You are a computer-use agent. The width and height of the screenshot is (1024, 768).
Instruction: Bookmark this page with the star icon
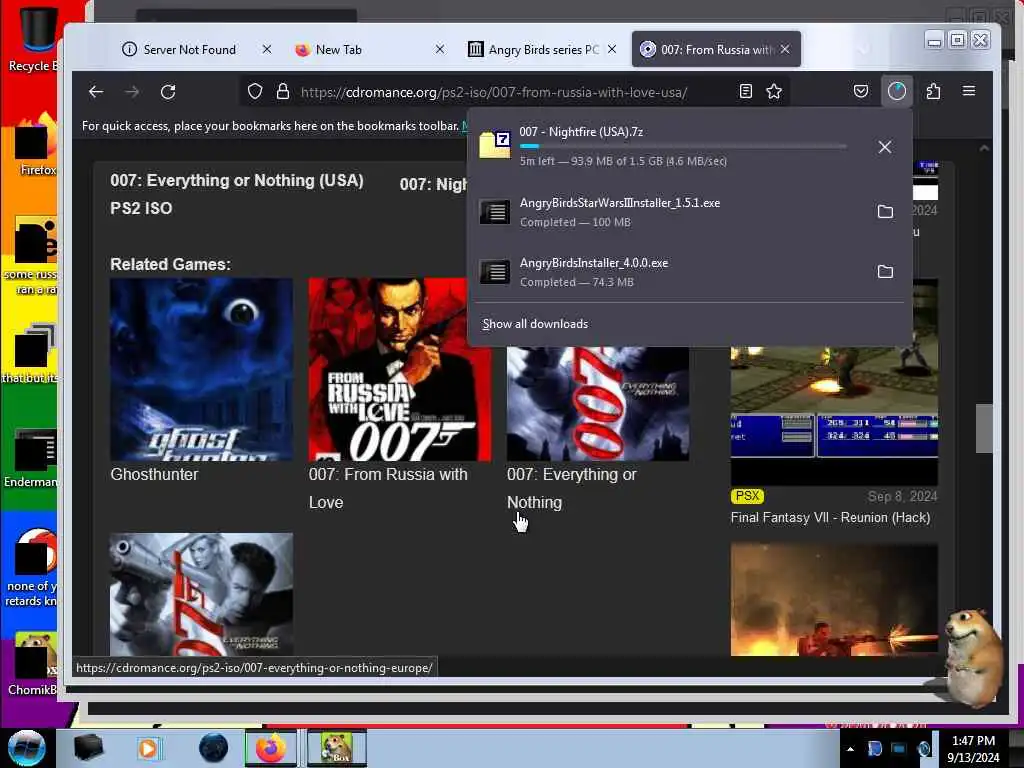774,92
